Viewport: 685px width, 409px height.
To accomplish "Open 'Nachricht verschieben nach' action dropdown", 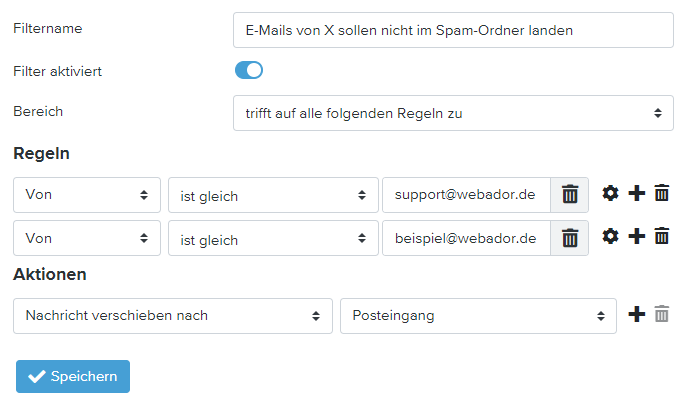I will coord(173,315).
